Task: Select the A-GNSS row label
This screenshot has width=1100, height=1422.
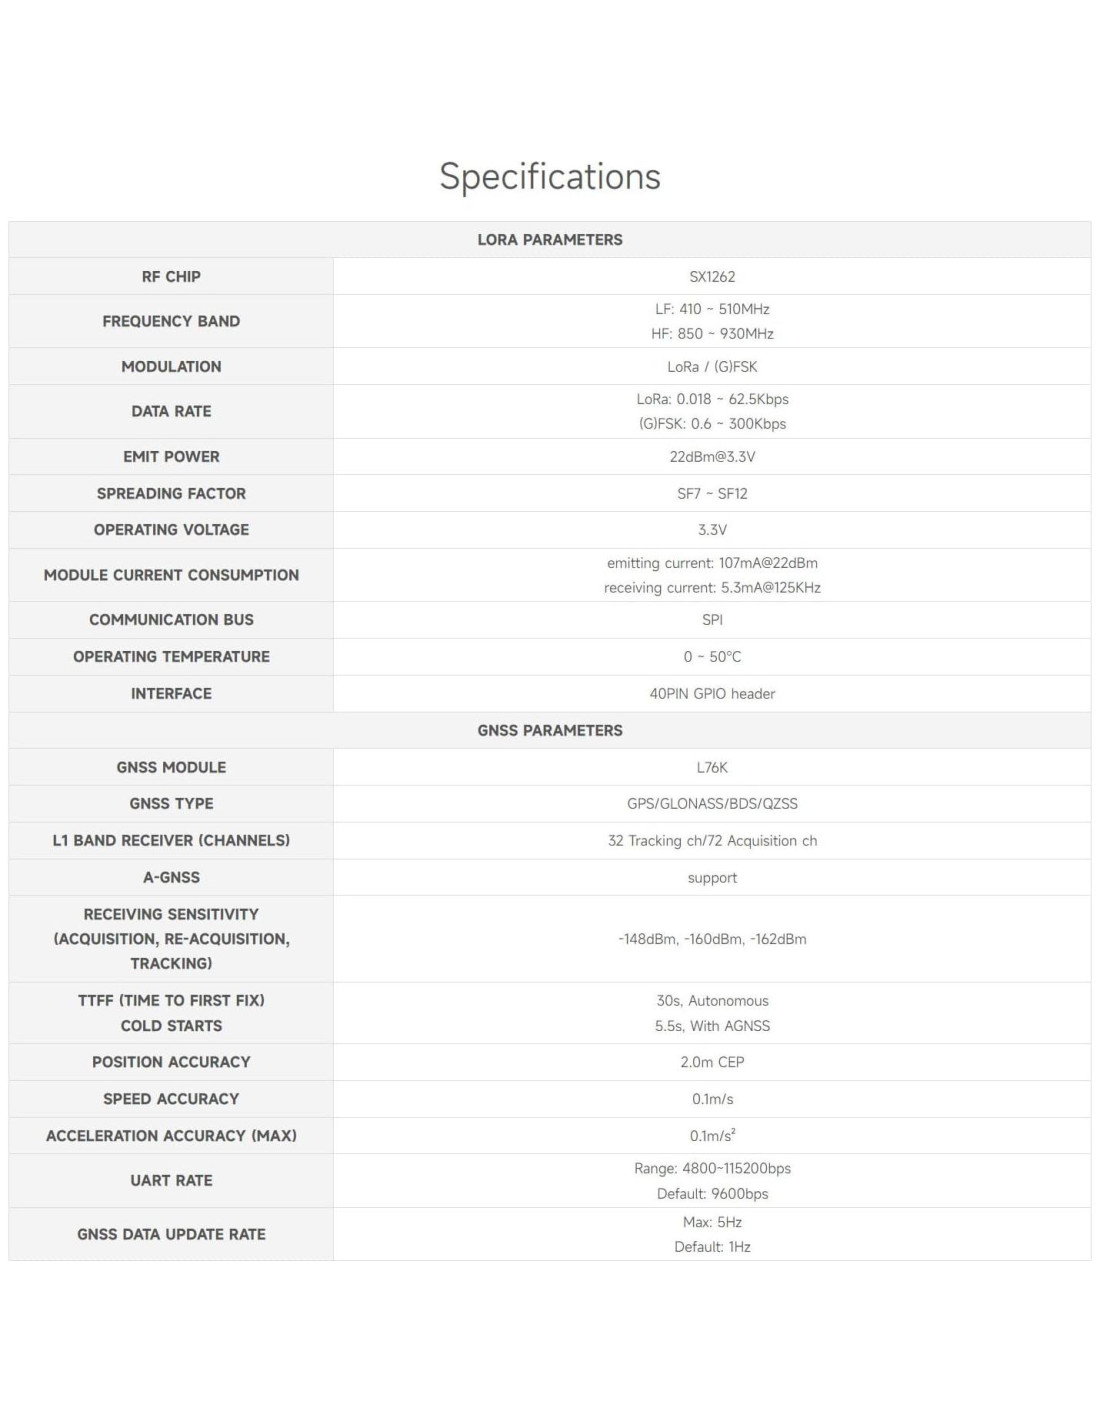Action: coord(171,877)
